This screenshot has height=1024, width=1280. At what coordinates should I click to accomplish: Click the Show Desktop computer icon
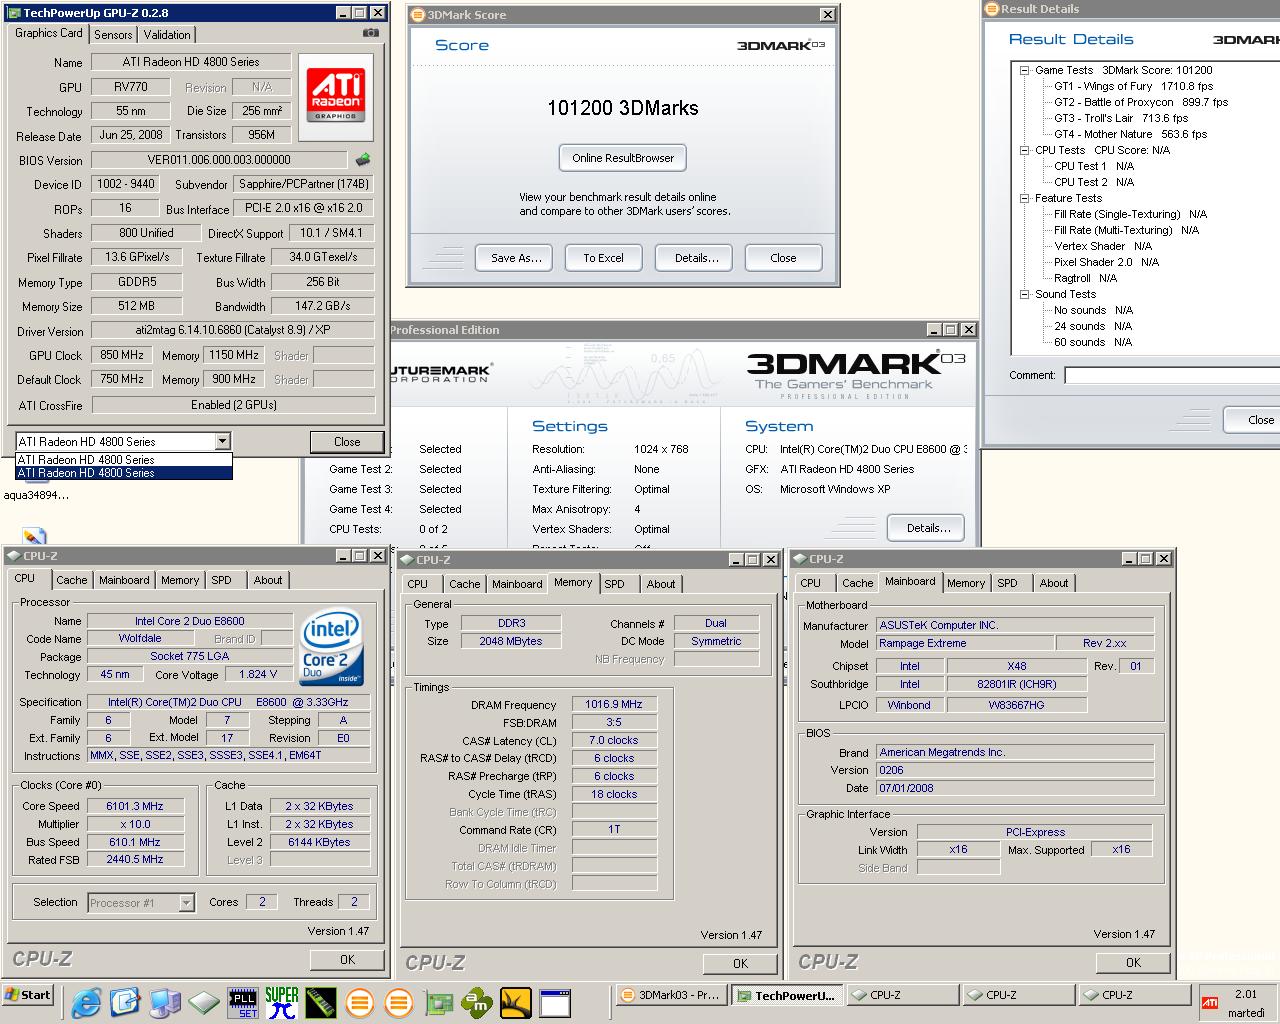click(x=165, y=1001)
